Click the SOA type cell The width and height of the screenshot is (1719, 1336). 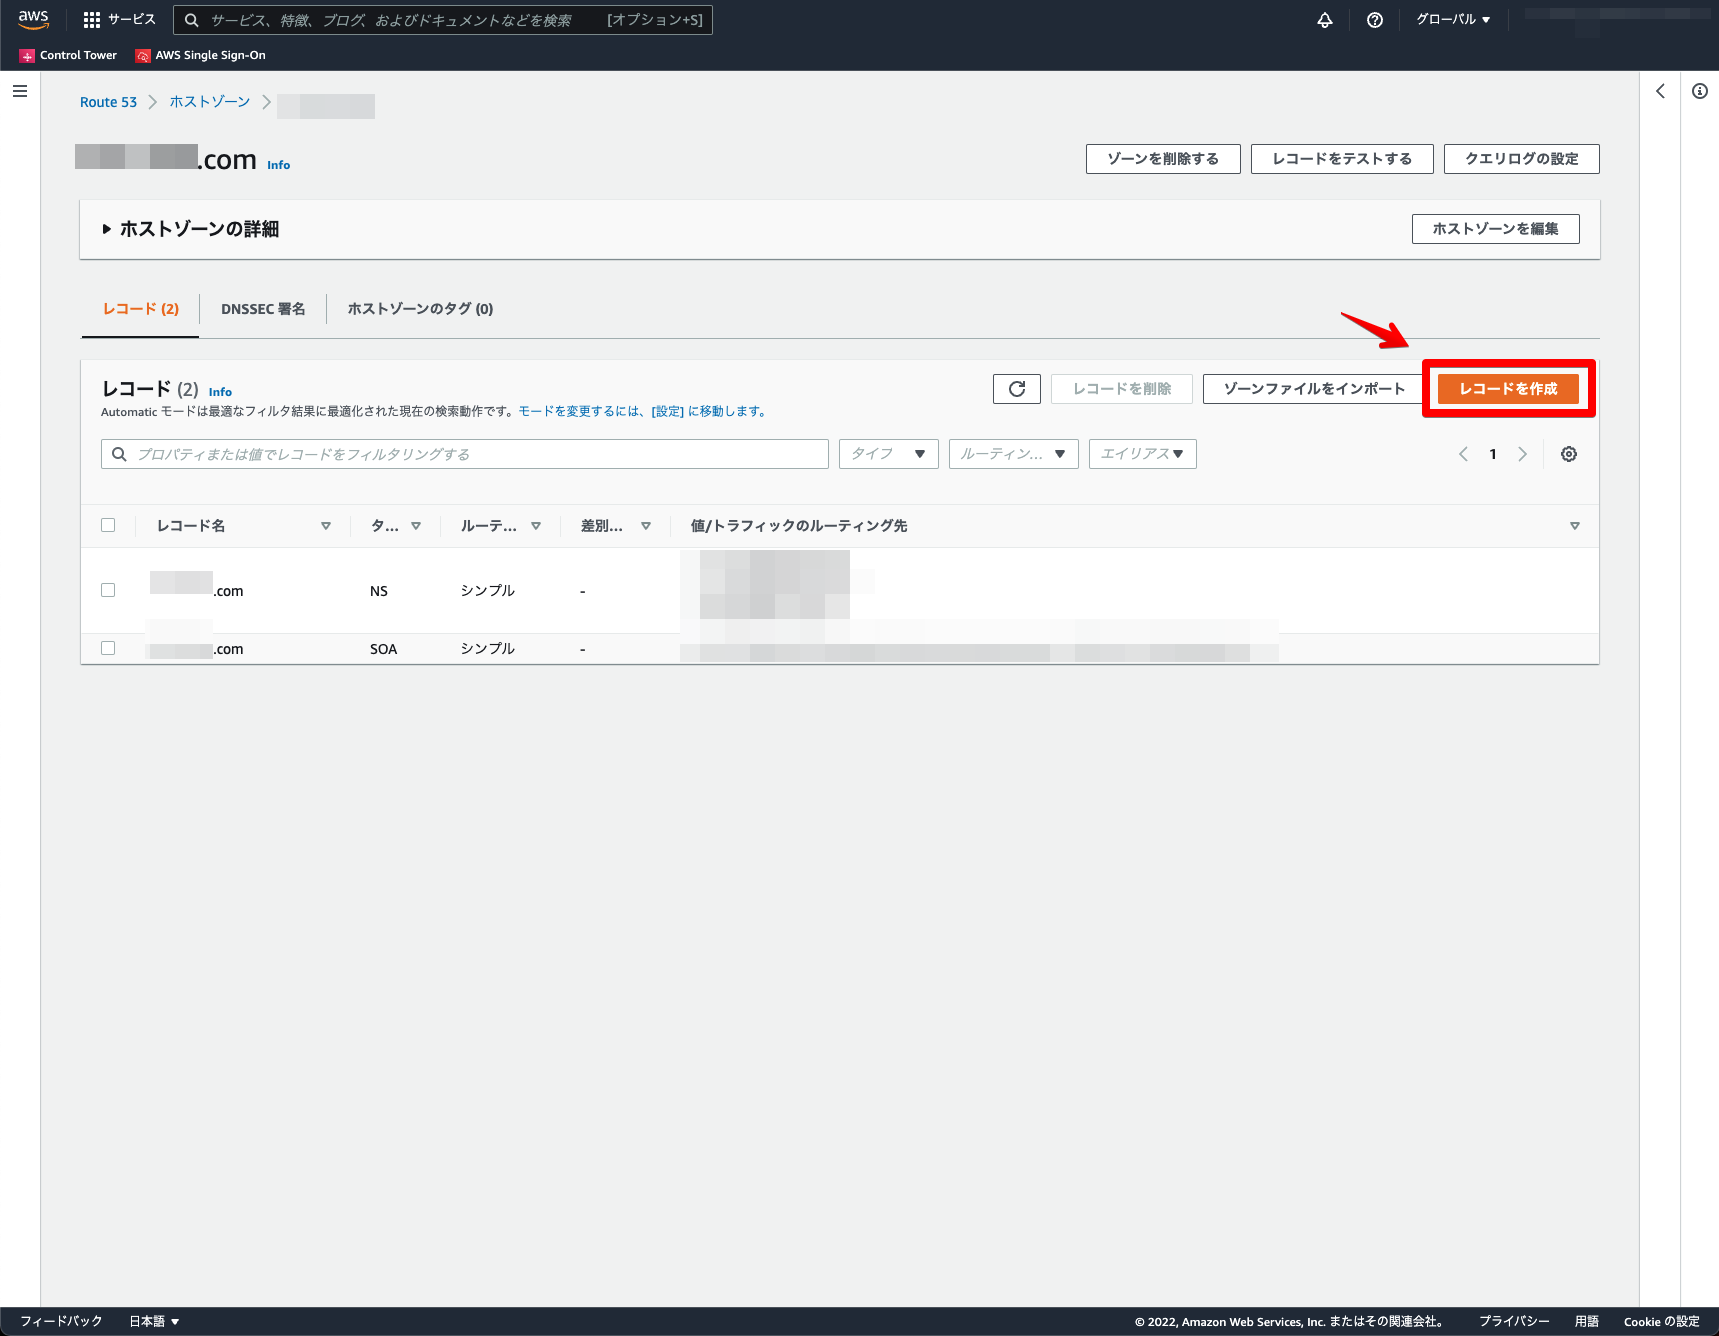pos(384,649)
